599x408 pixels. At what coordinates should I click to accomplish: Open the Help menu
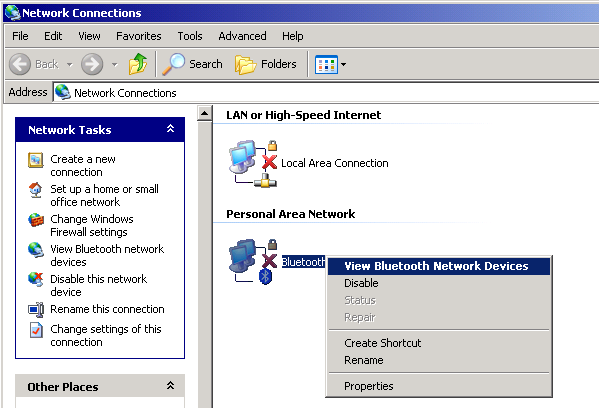coord(293,36)
